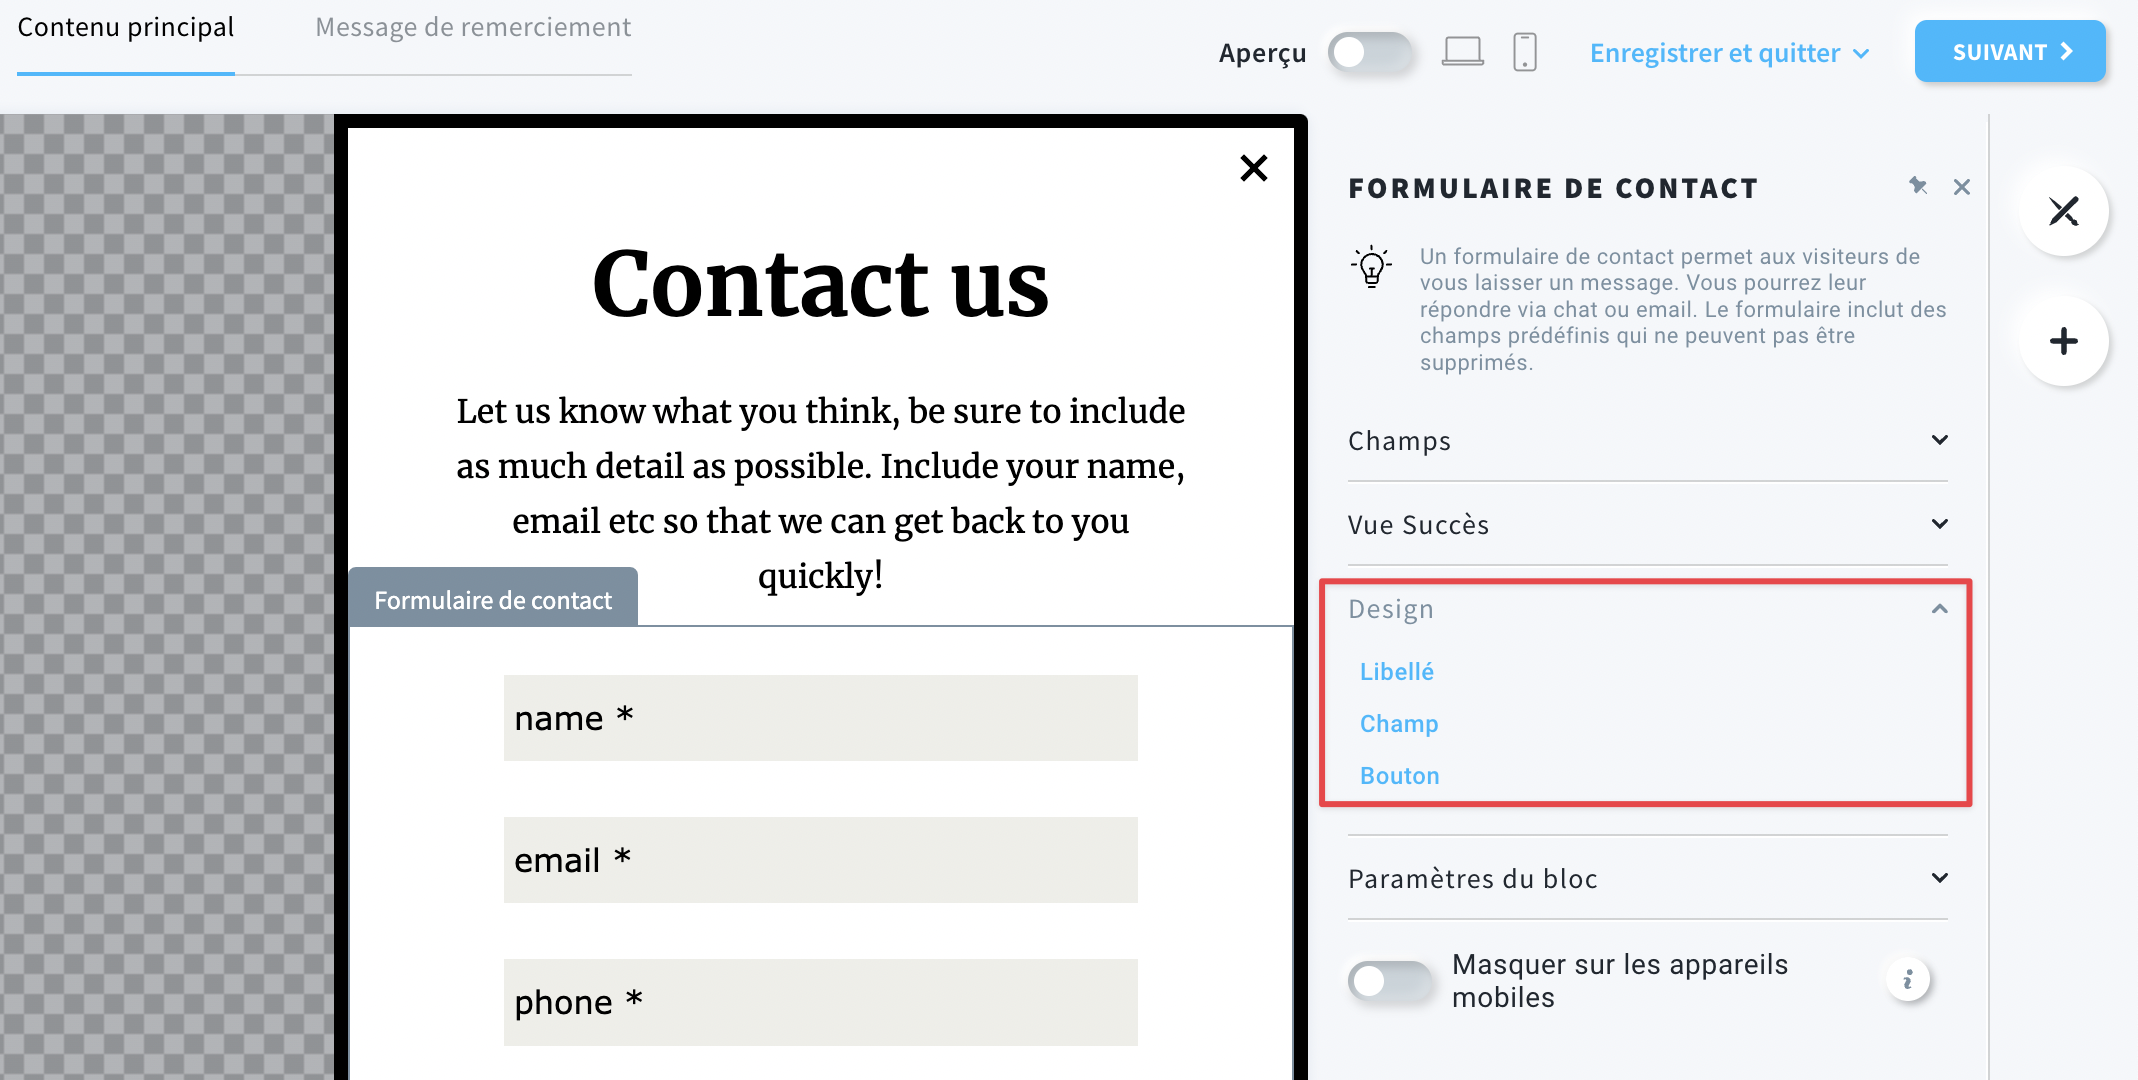Select the desktop preview icon
Viewport: 2138px width, 1080px height.
coord(1462,52)
